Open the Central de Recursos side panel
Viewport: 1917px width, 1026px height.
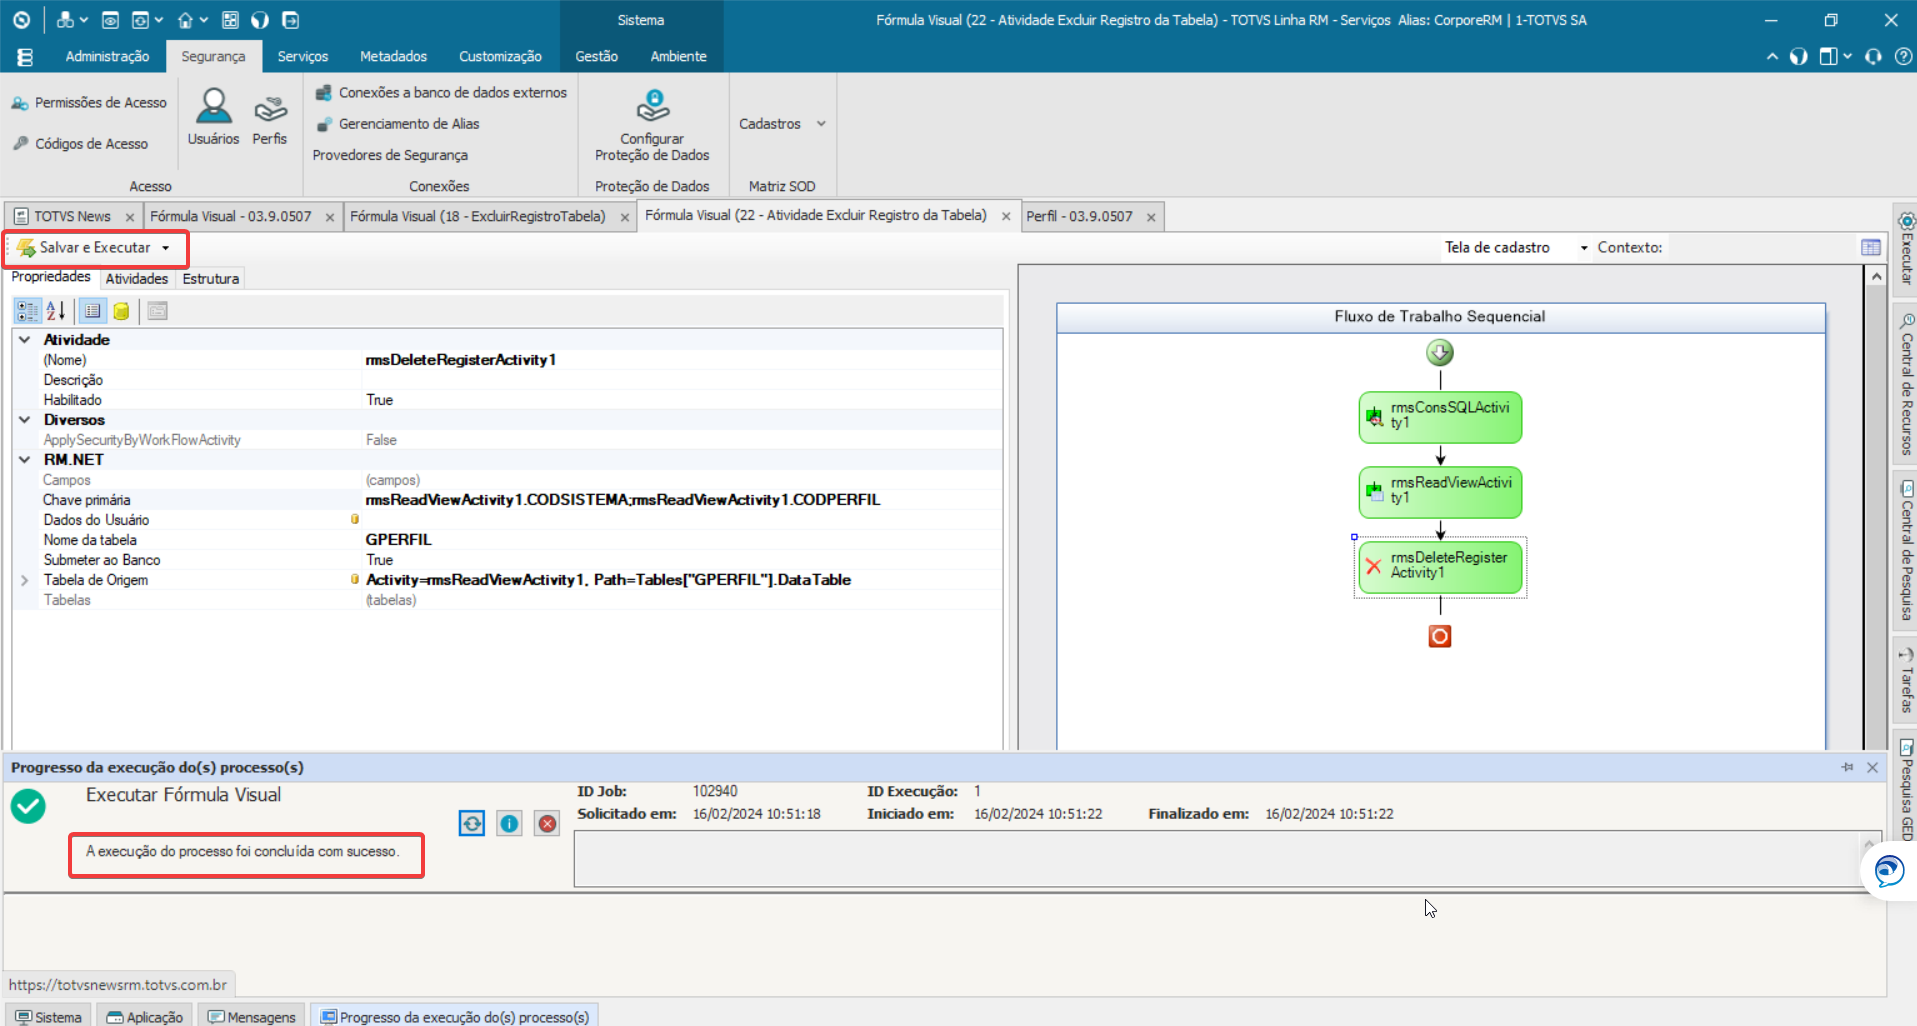pyautogui.click(x=1906, y=383)
